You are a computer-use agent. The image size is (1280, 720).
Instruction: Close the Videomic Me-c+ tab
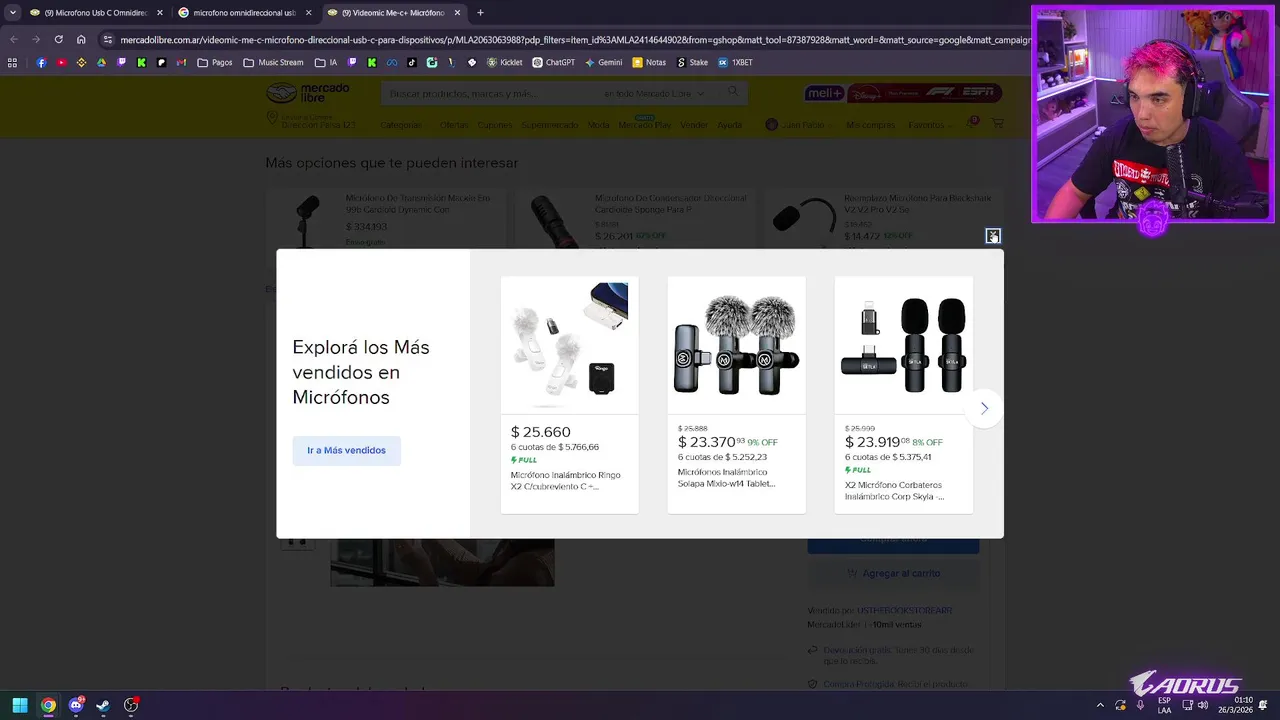[458, 13]
